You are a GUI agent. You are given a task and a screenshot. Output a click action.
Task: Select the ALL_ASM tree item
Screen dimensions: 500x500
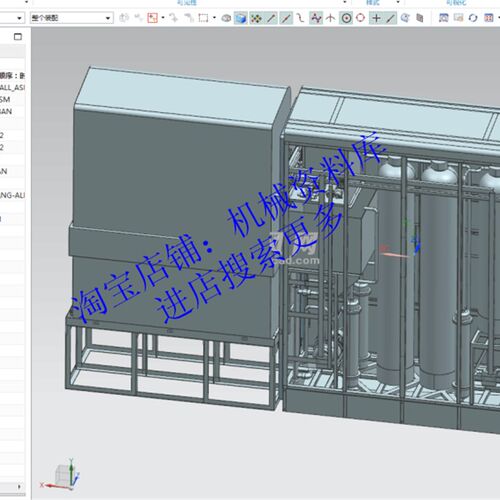tap(12, 87)
